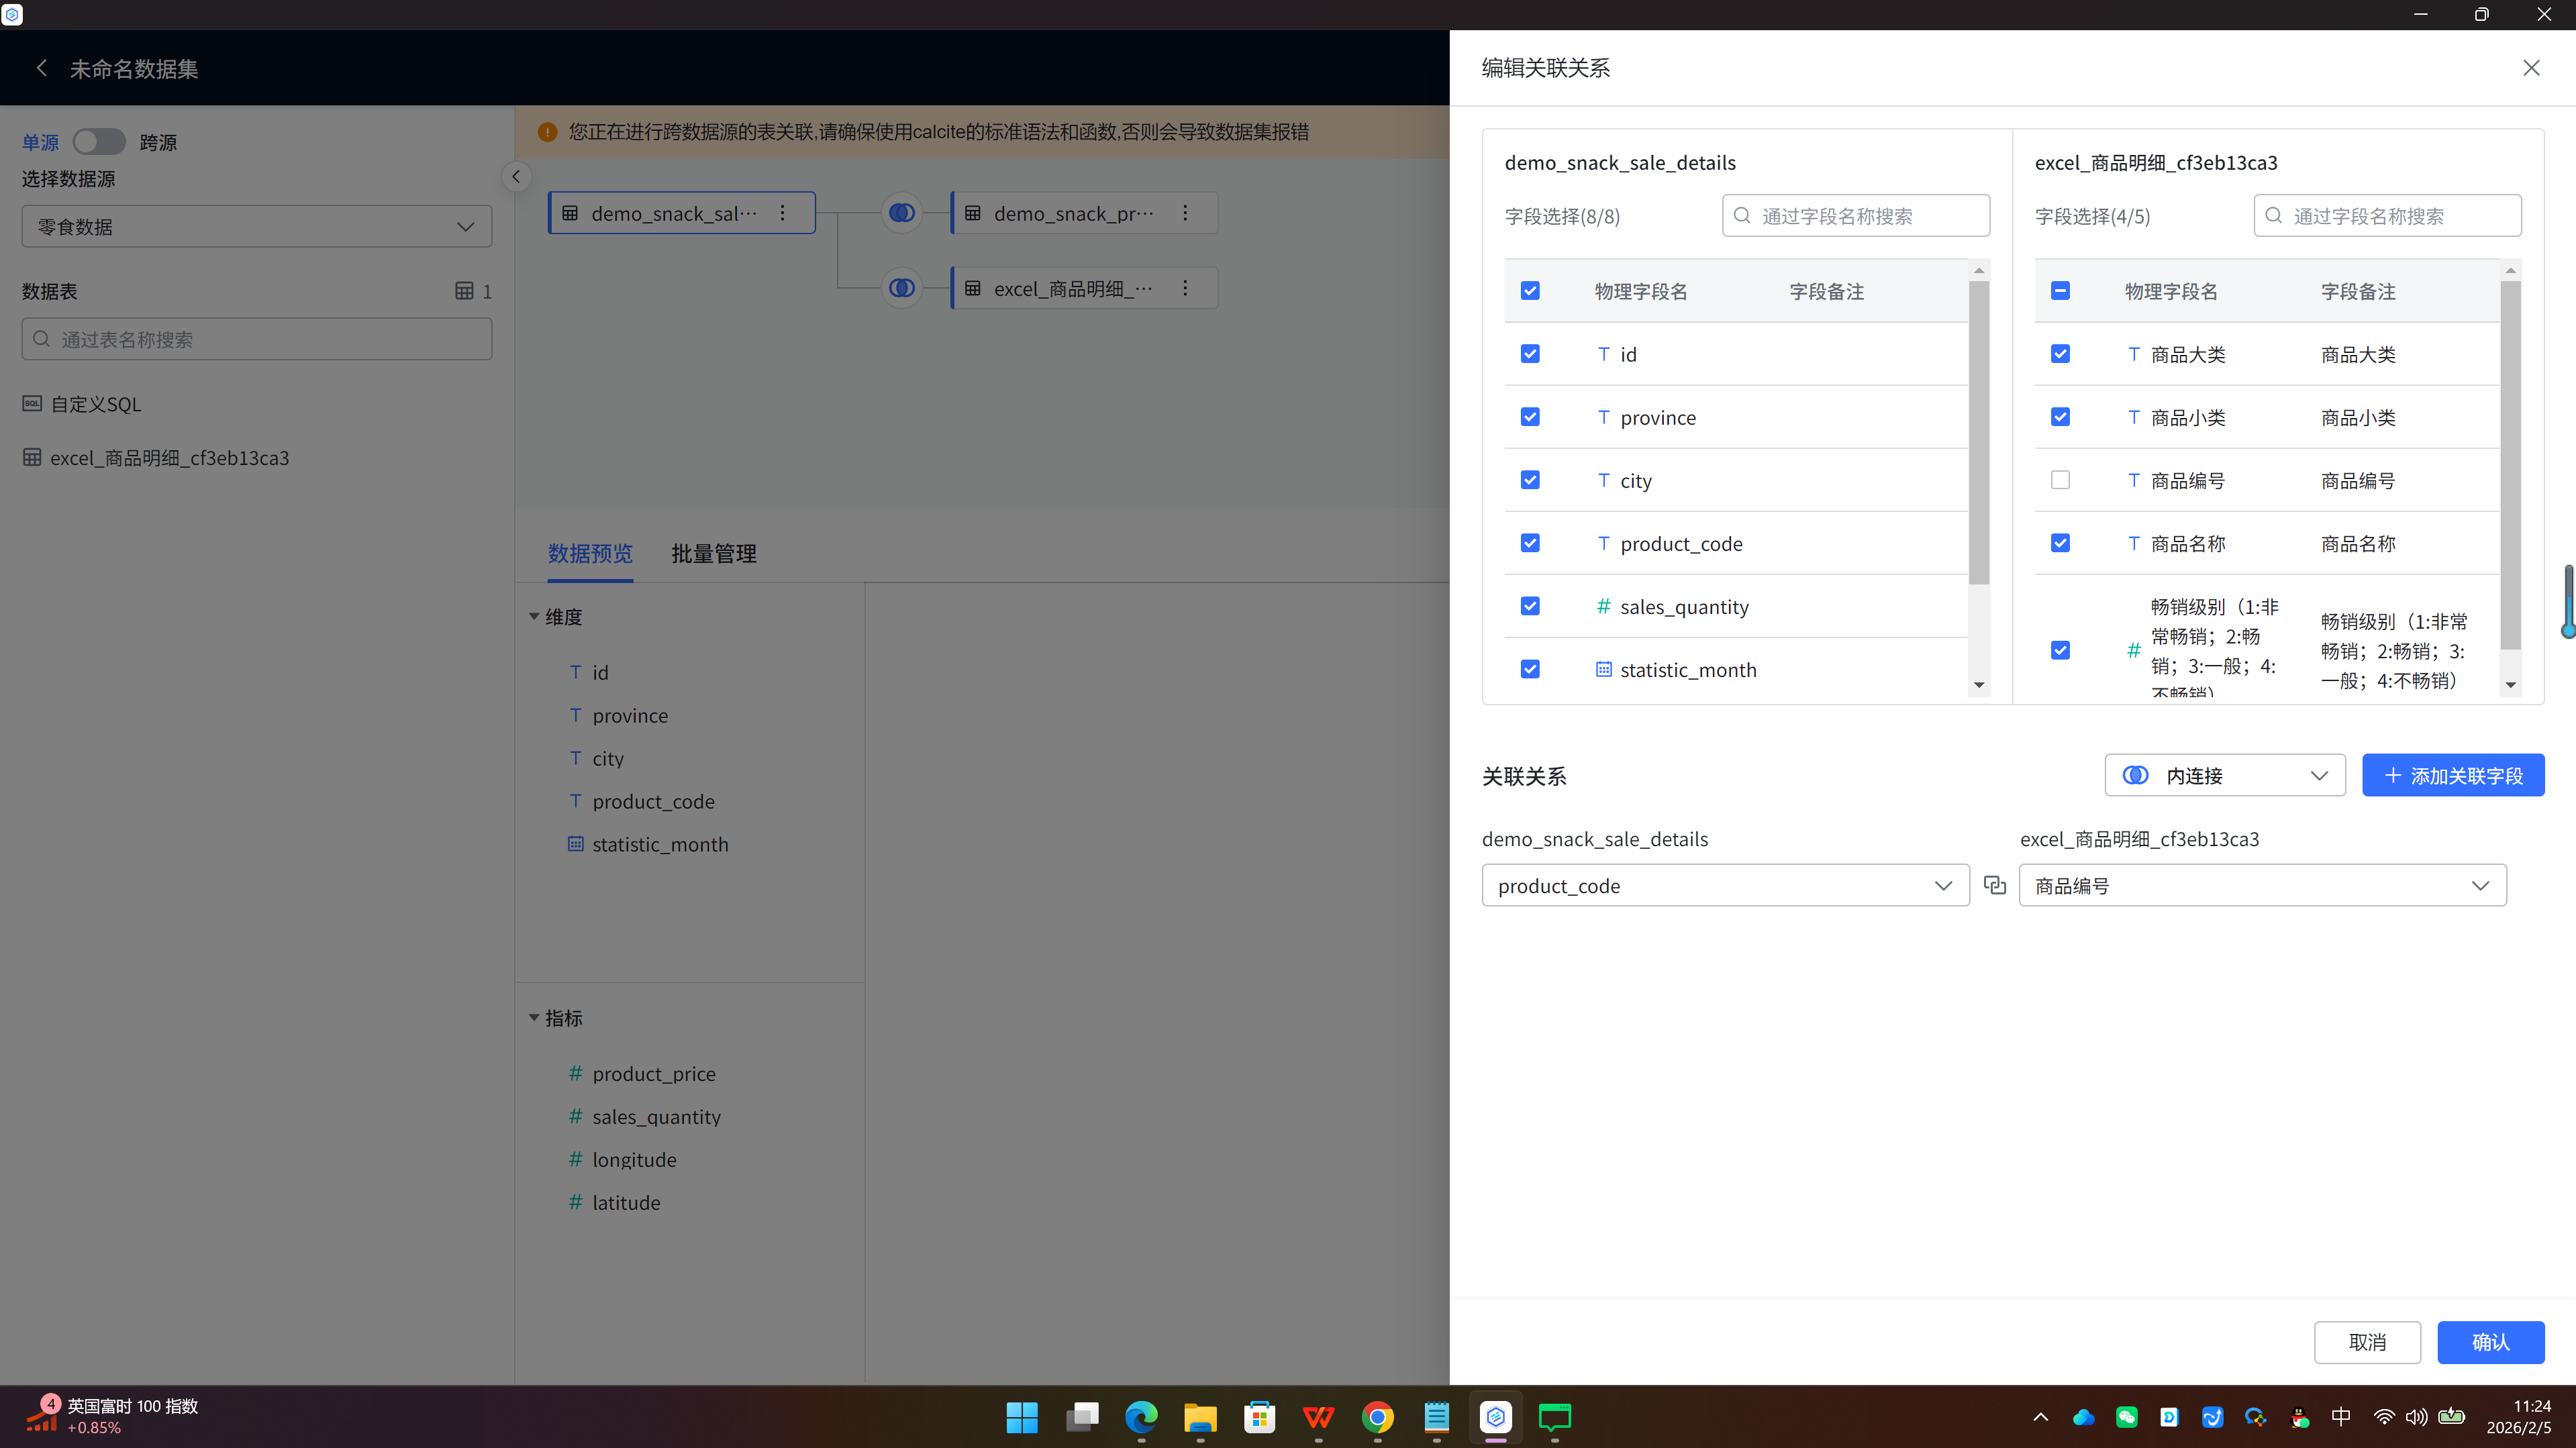Open more options for excel_商品明细 node

(1185, 288)
